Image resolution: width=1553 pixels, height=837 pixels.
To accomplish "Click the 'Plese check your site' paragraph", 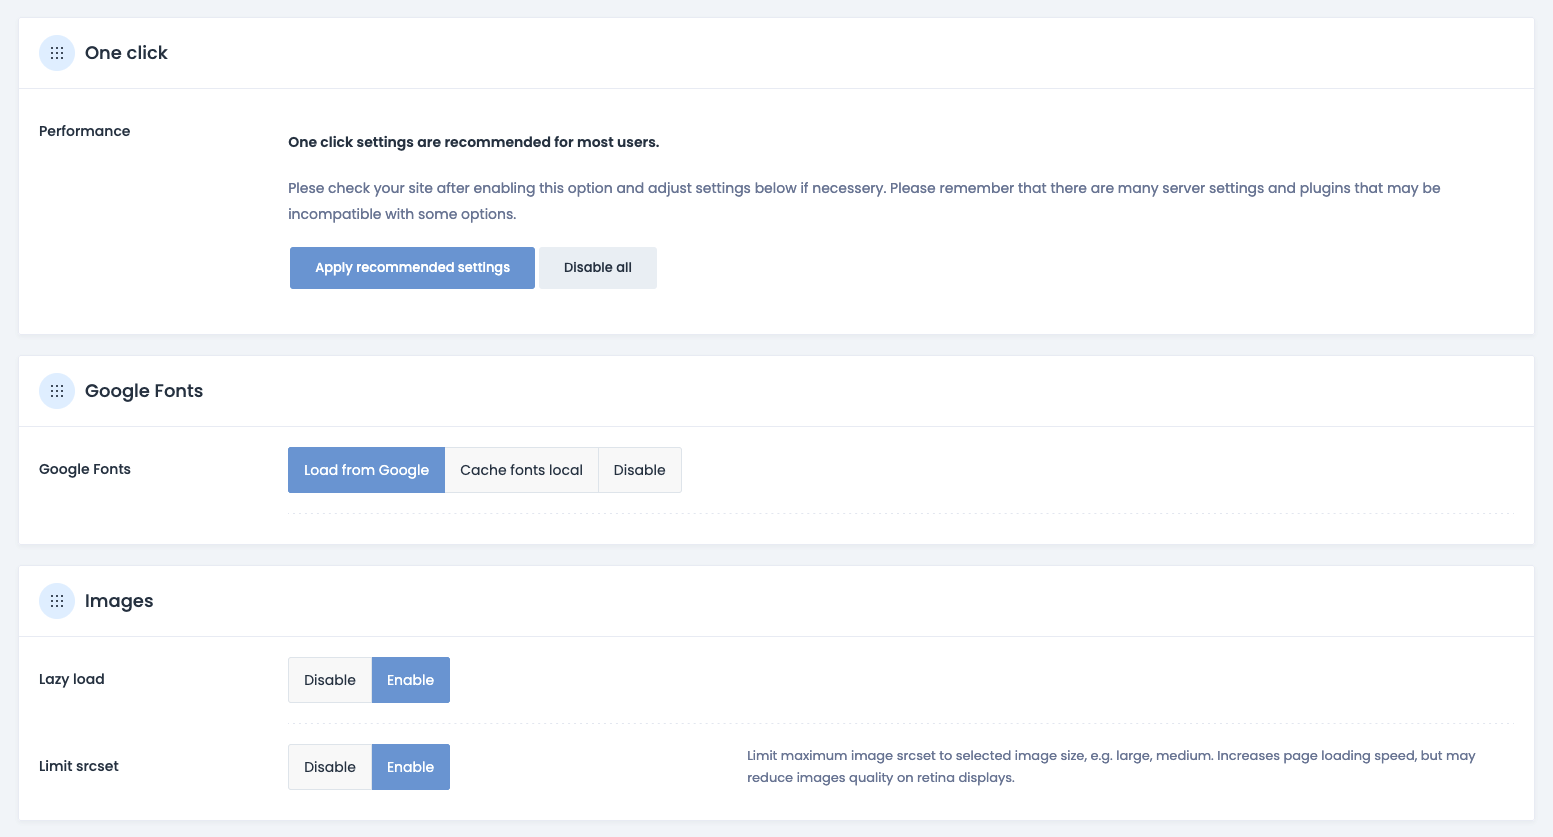I will pos(864,201).
